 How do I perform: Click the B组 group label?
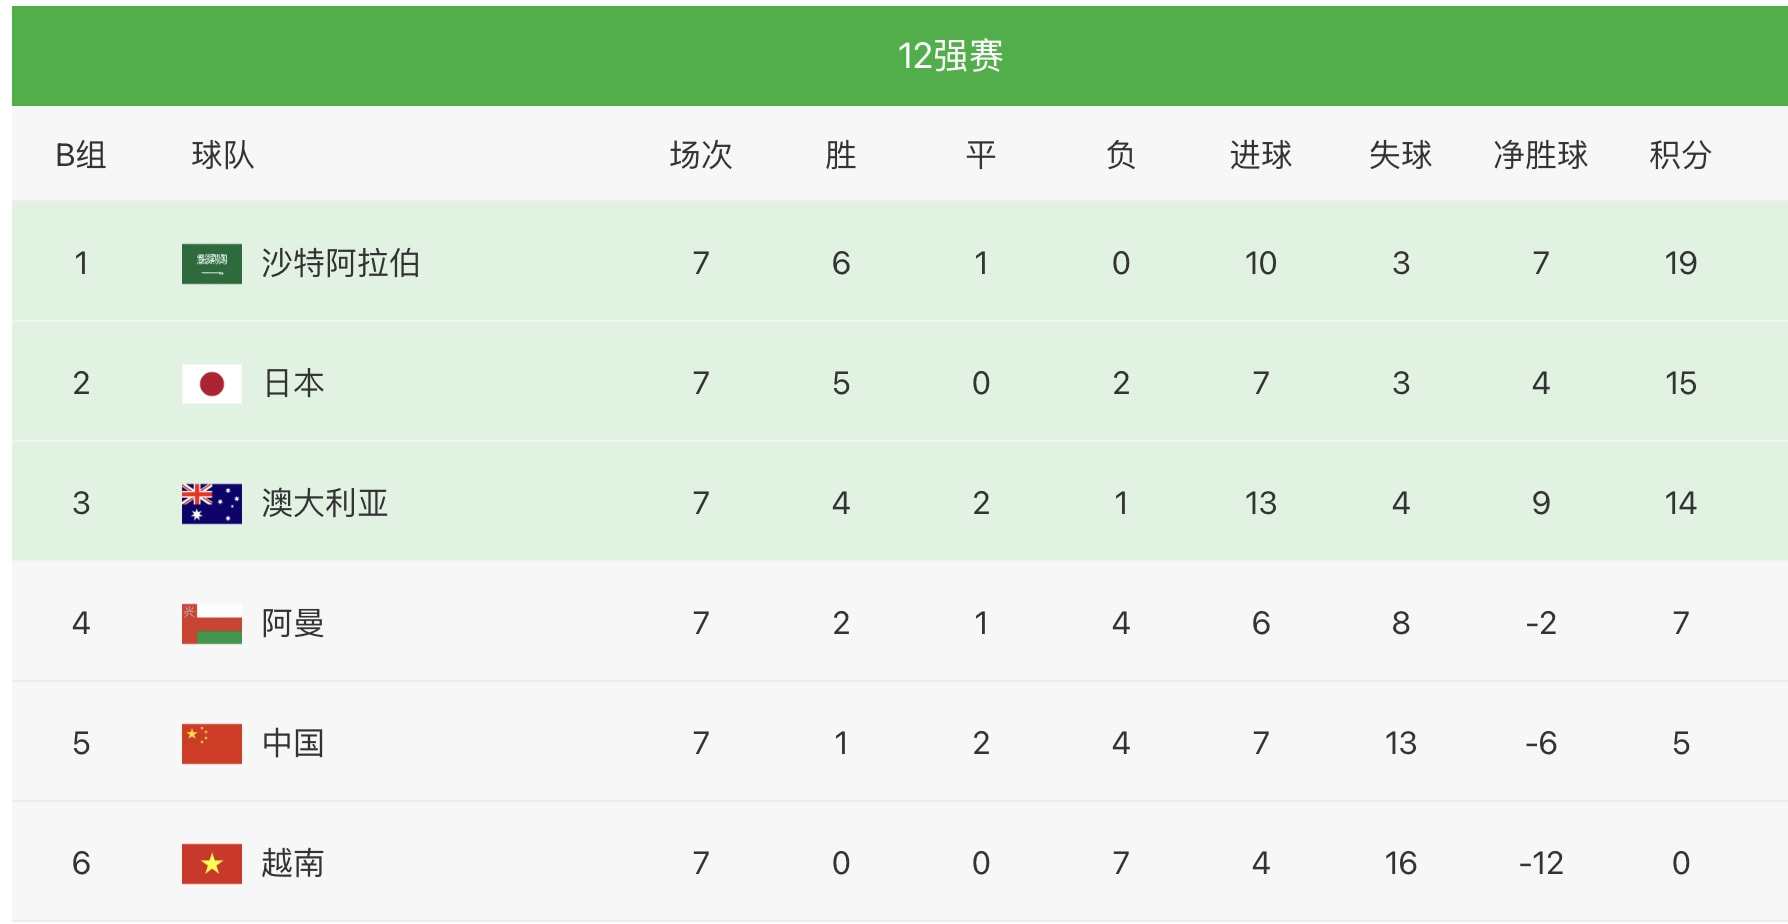coord(81,156)
